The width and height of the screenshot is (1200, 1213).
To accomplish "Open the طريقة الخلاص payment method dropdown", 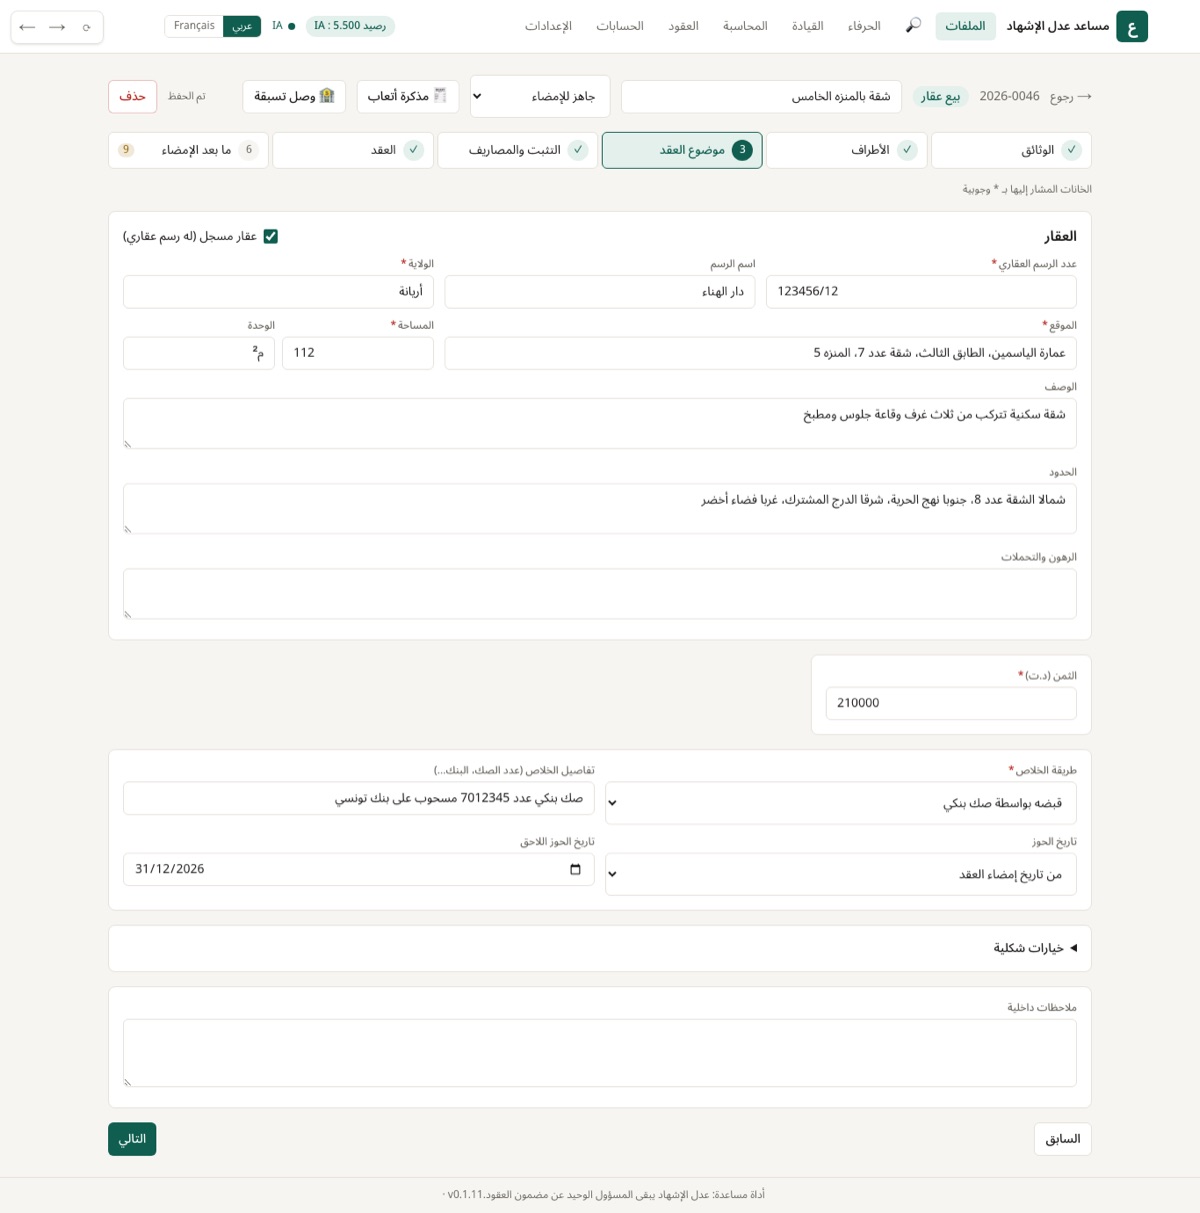I will (x=840, y=803).
